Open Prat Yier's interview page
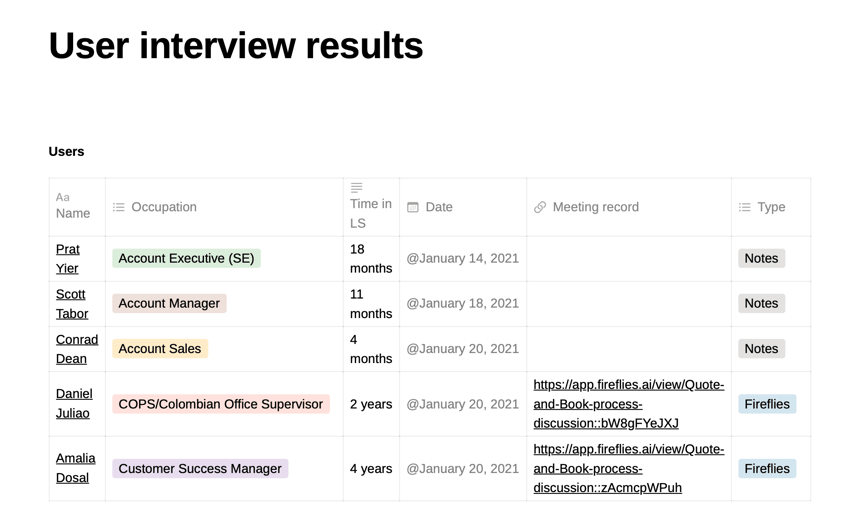 pos(68,259)
